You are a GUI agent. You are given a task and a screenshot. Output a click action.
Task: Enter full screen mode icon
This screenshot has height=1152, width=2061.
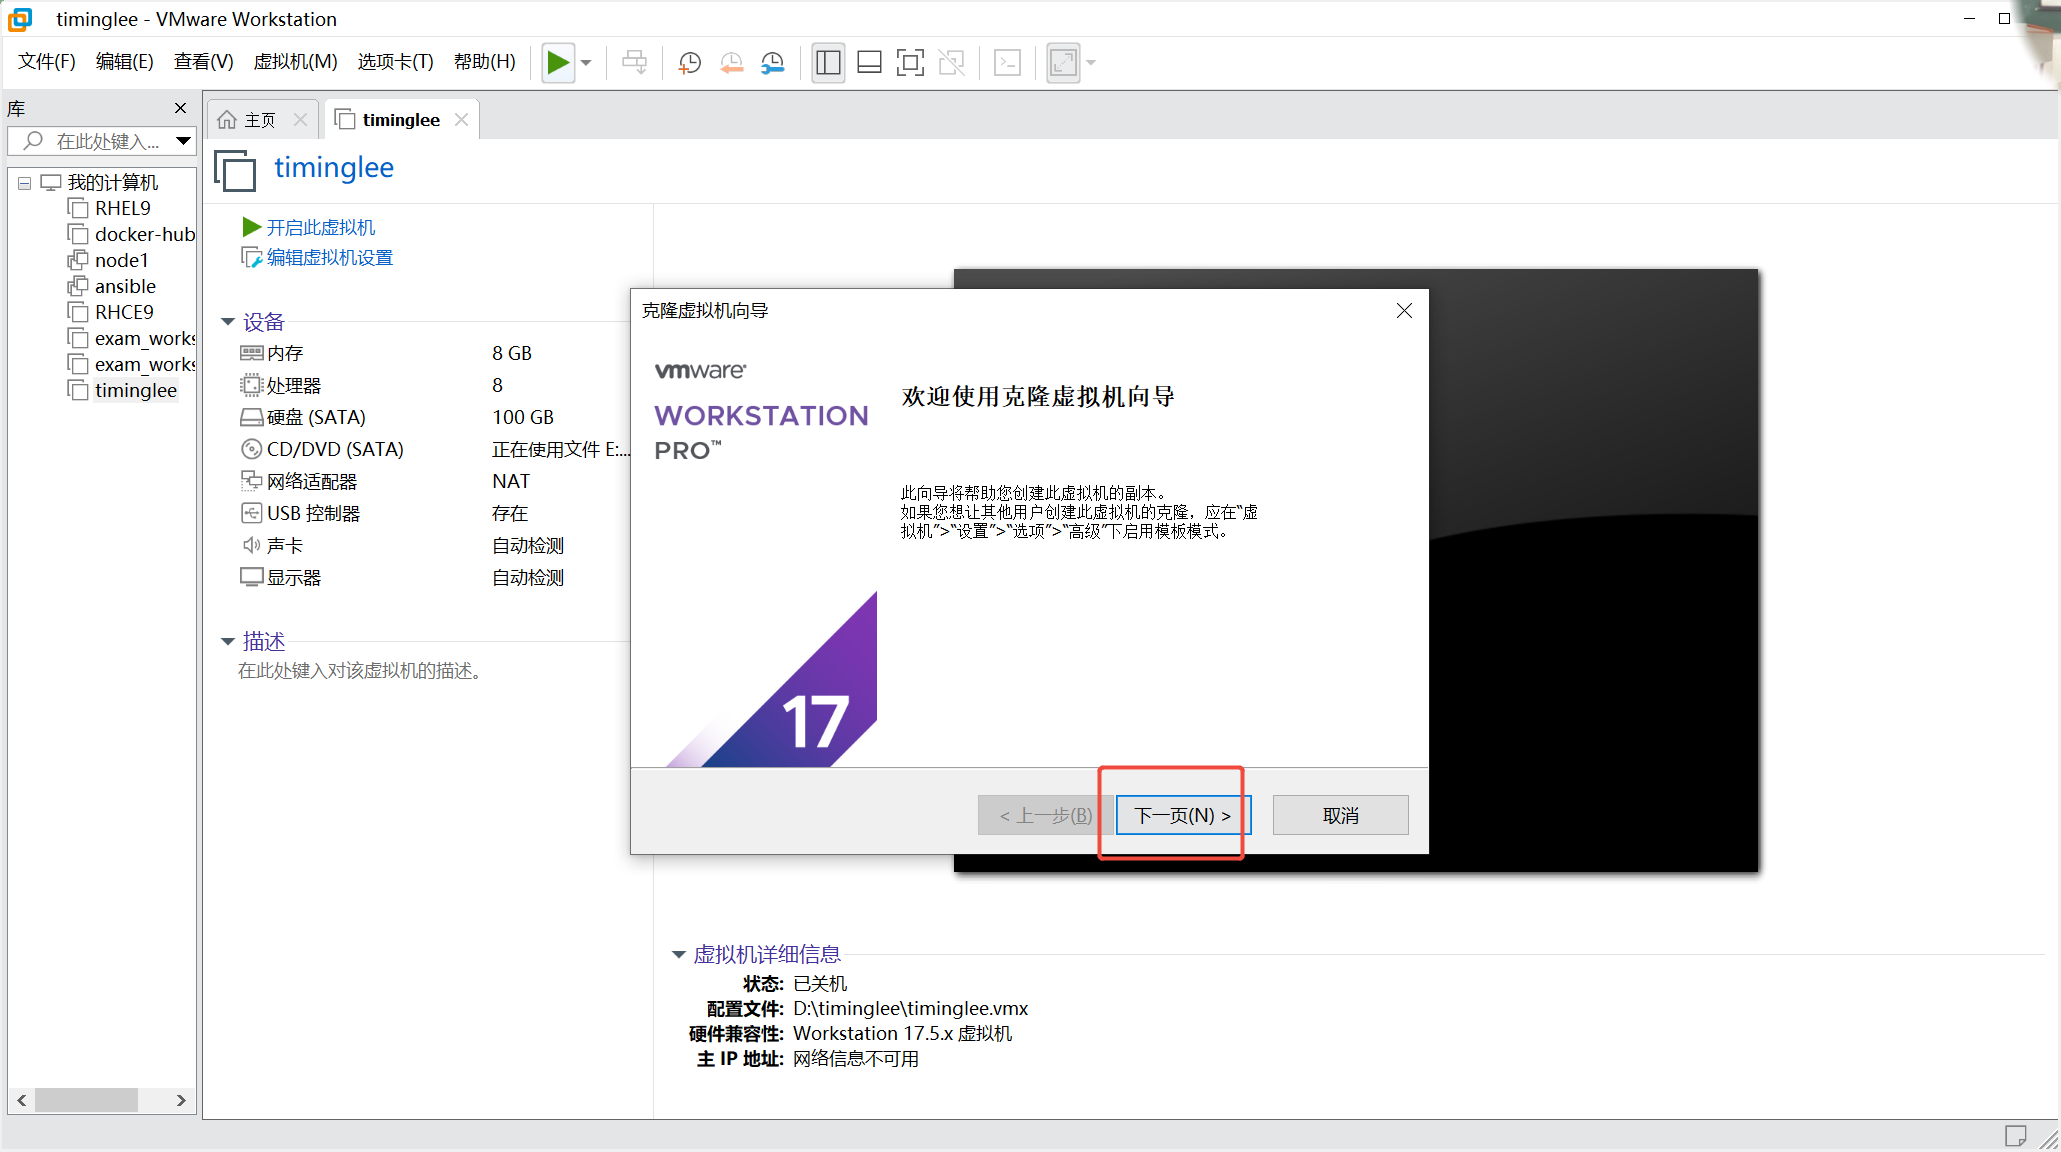[x=910, y=63]
